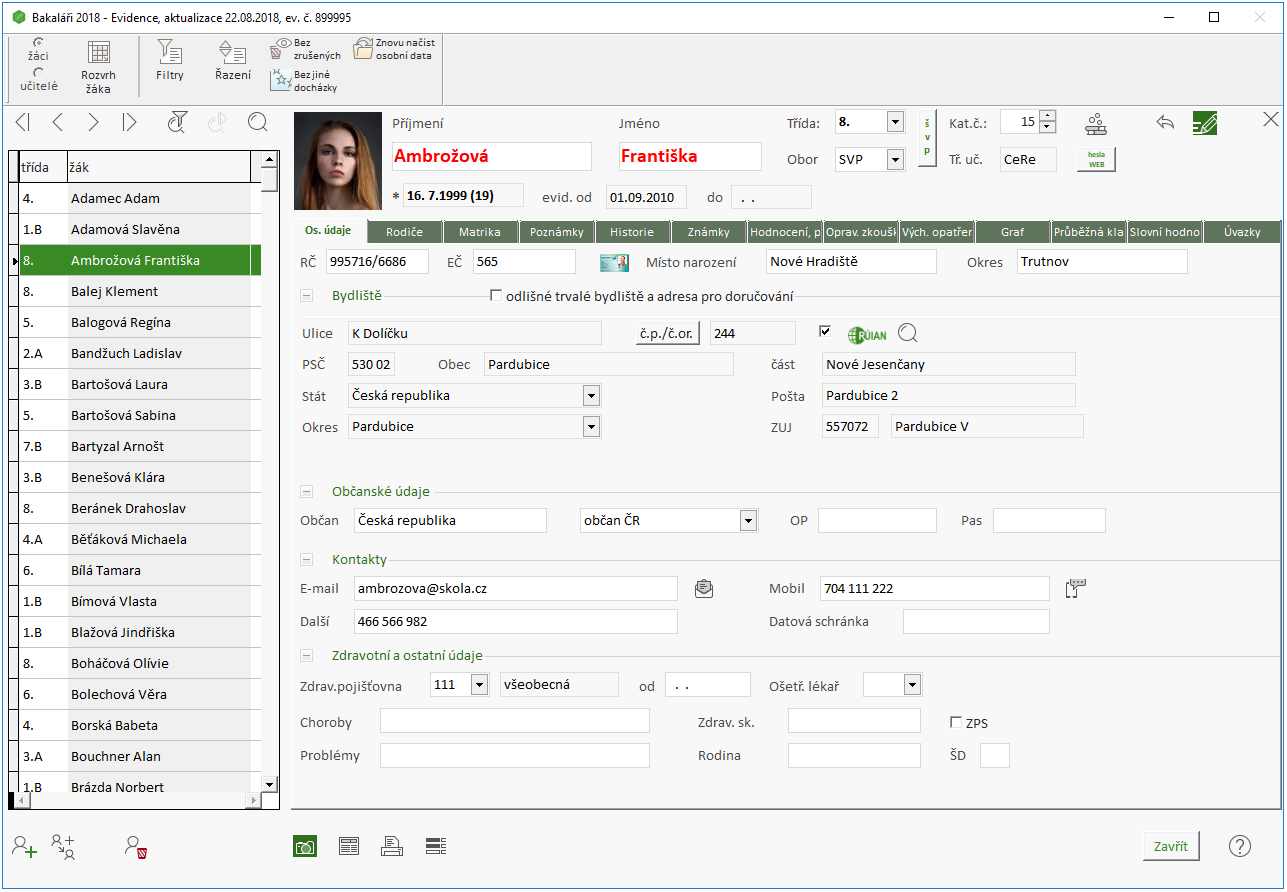This screenshot has height=892, width=1287.
Task: Select the žáci radio button
Action: point(38,43)
